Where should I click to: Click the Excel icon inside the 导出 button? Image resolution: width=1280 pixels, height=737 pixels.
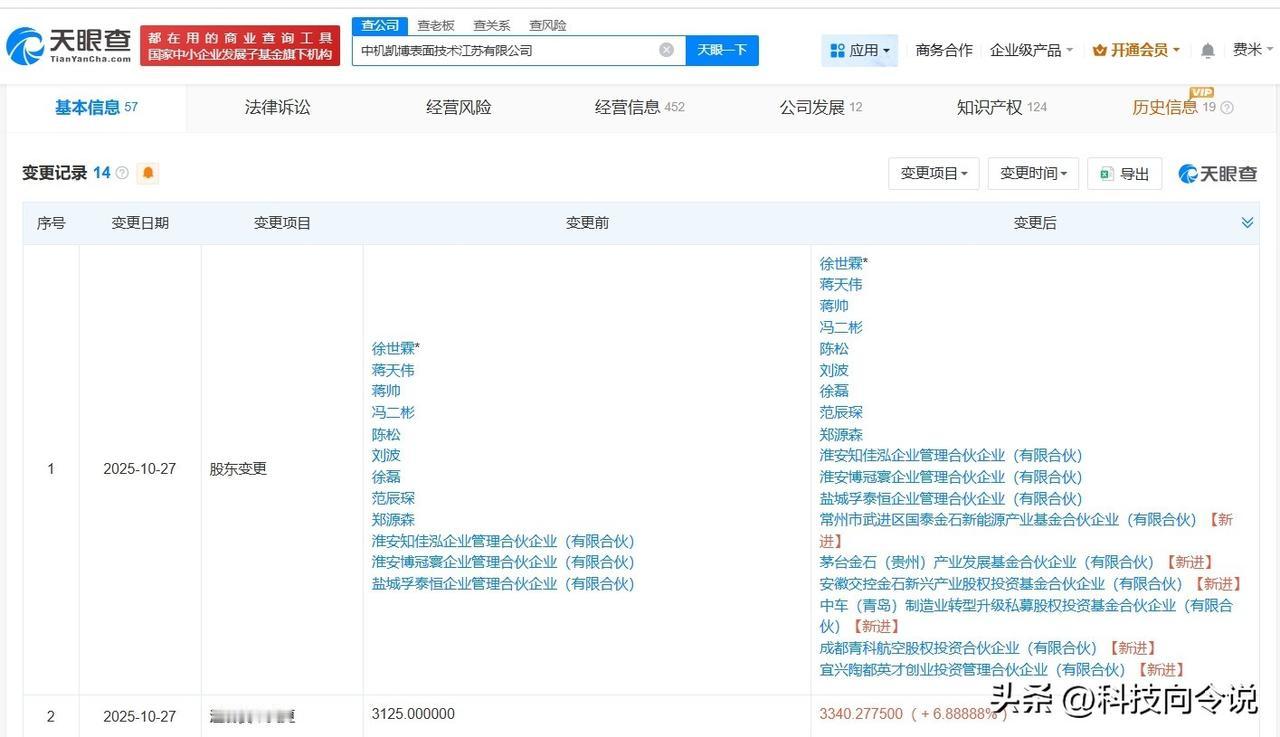pos(1106,173)
